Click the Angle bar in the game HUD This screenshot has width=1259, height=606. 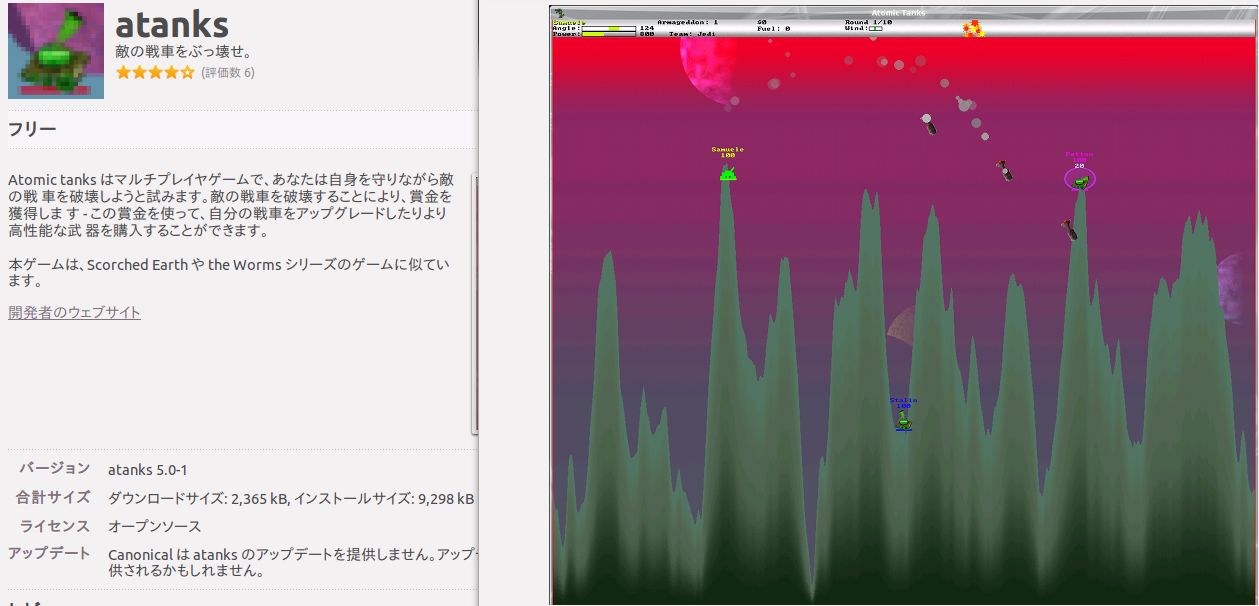pyautogui.click(x=609, y=28)
